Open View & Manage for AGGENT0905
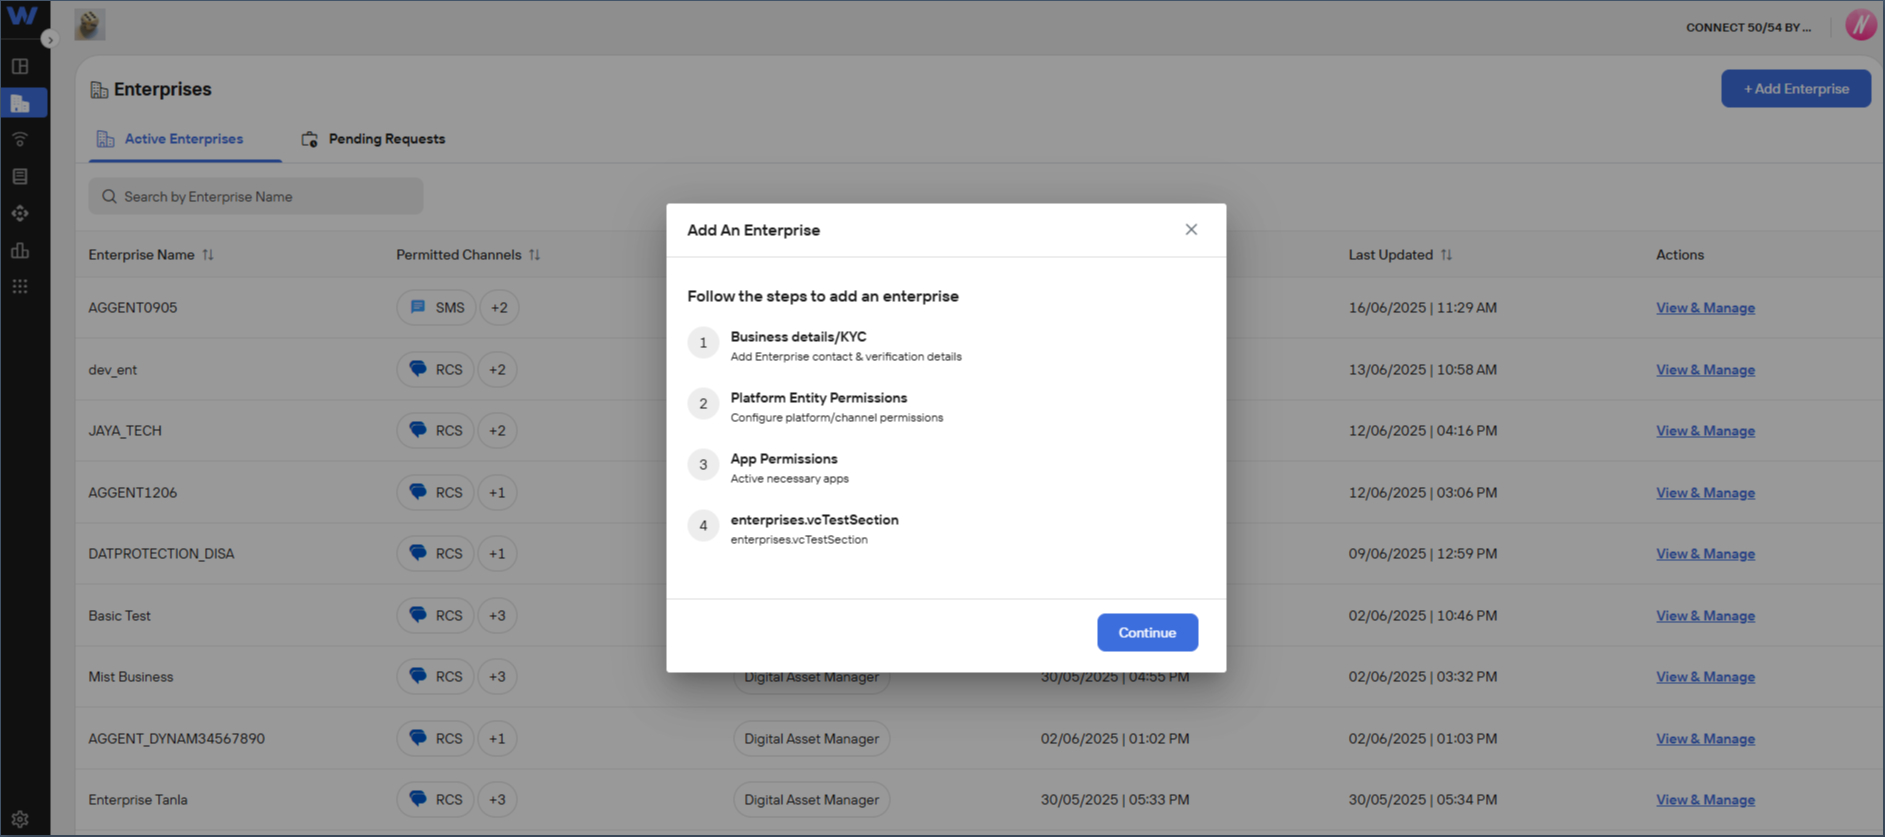Viewport: 1885px width, 837px height. 1705,308
